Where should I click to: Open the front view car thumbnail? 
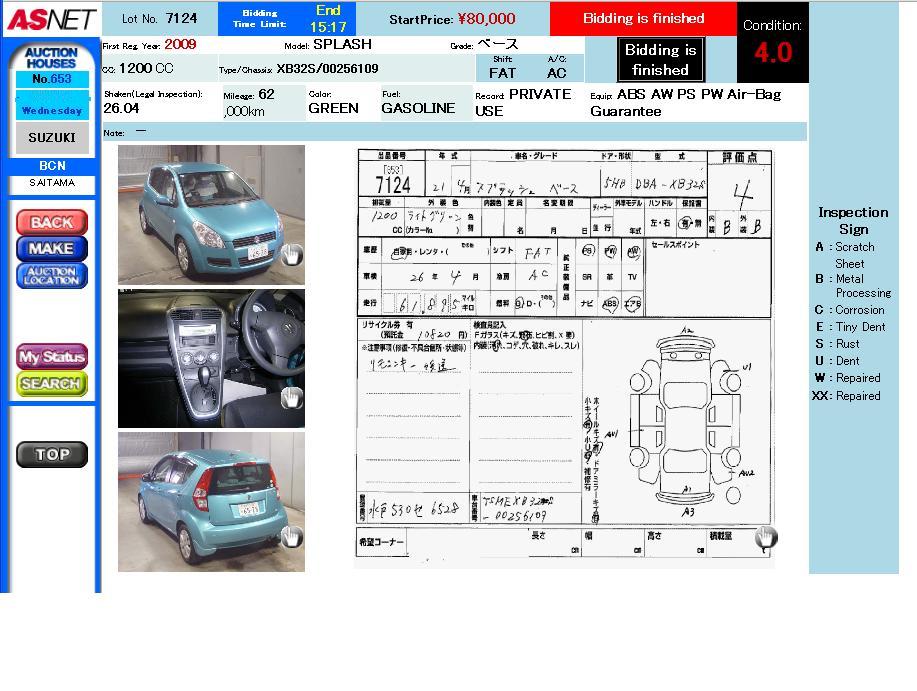coord(210,214)
